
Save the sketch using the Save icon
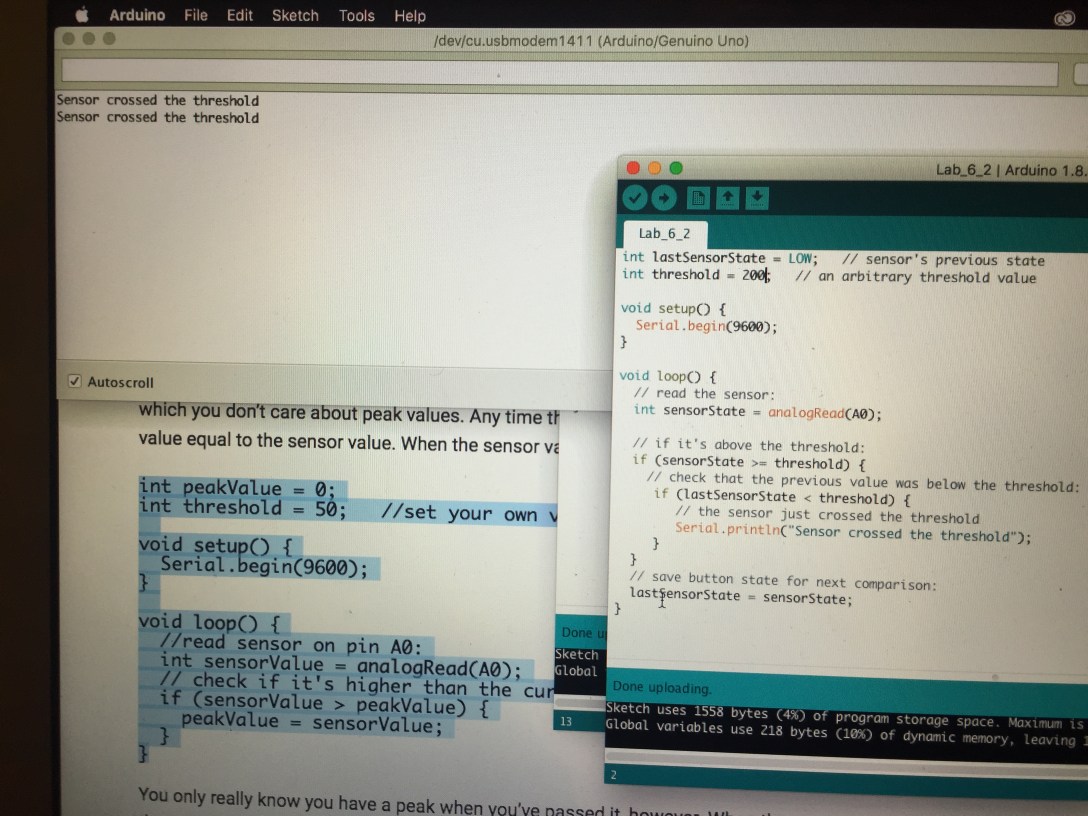click(x=756, y=198)
